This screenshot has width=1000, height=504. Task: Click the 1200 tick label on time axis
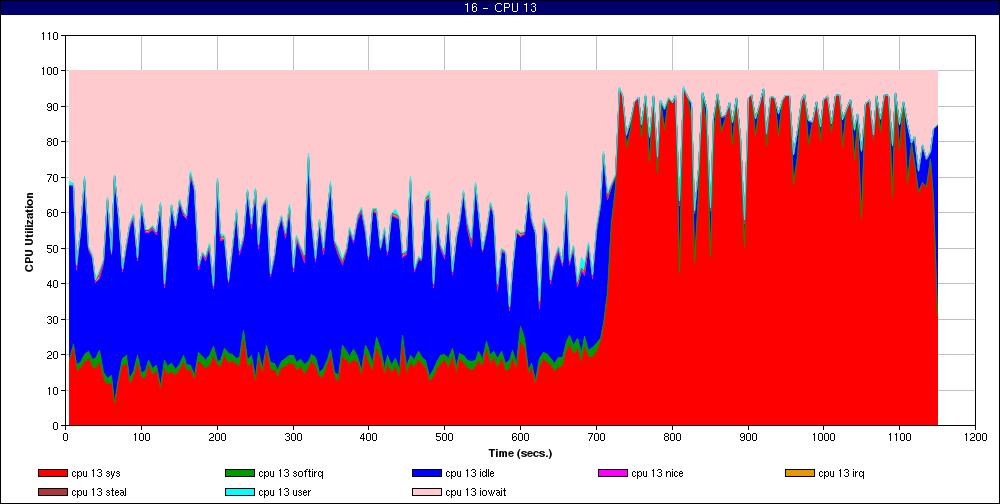[975, 438]
